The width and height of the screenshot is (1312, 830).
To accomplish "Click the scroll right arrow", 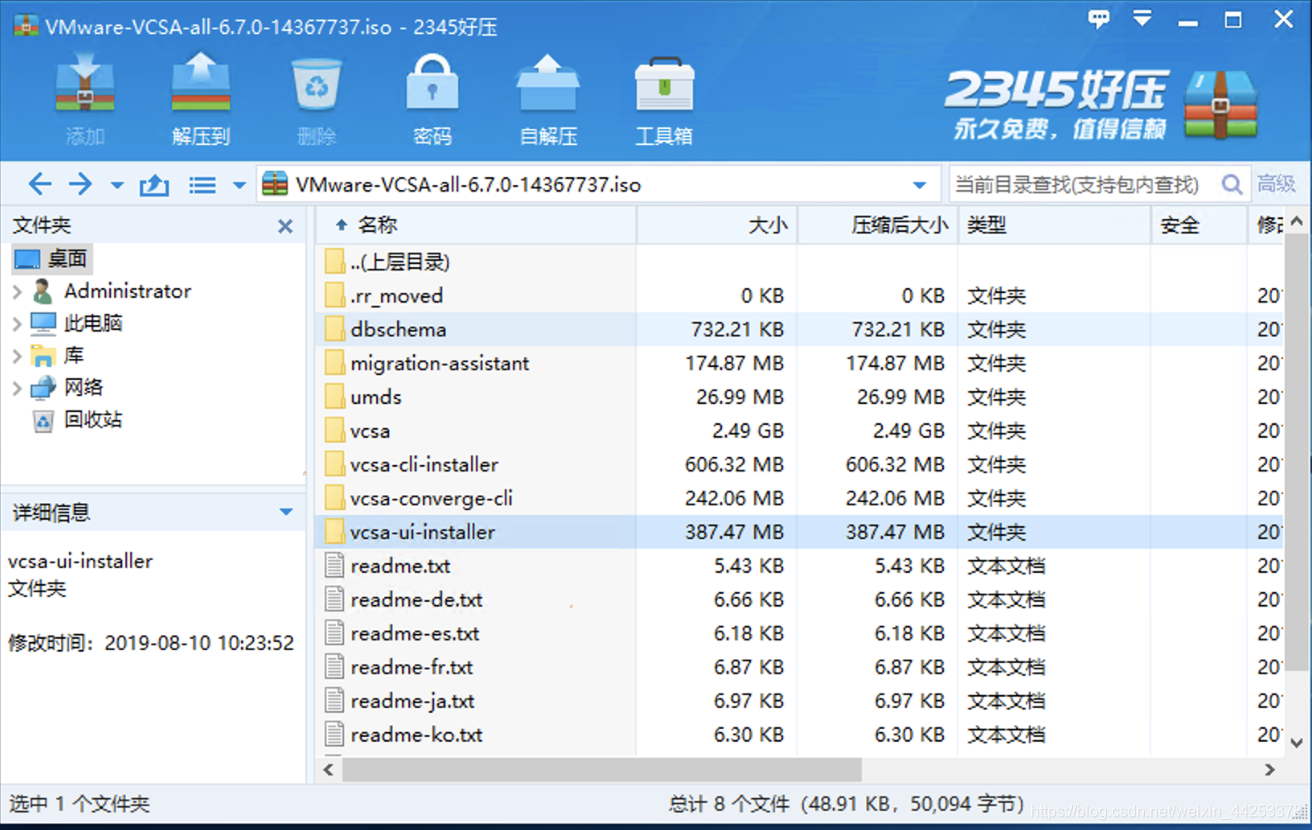I will pyautogui.click(x=1270, y=770).
